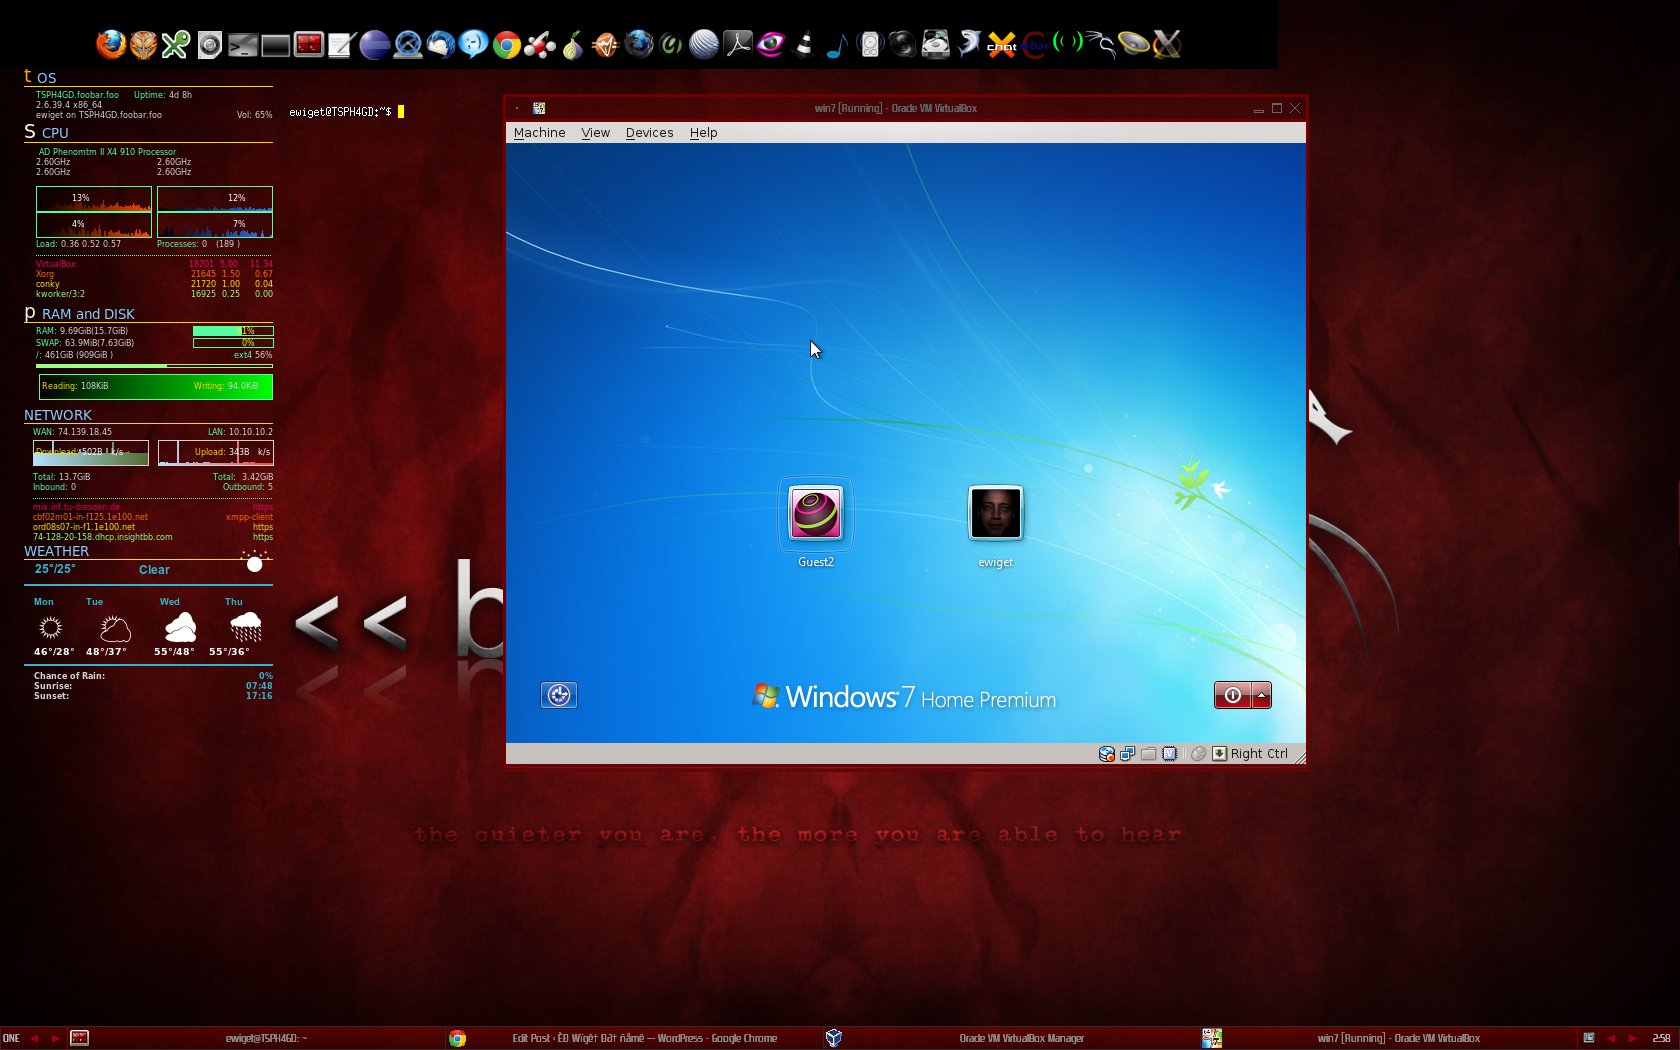Launch the text editor notepad icon in the dock

[x=341, y=44]
